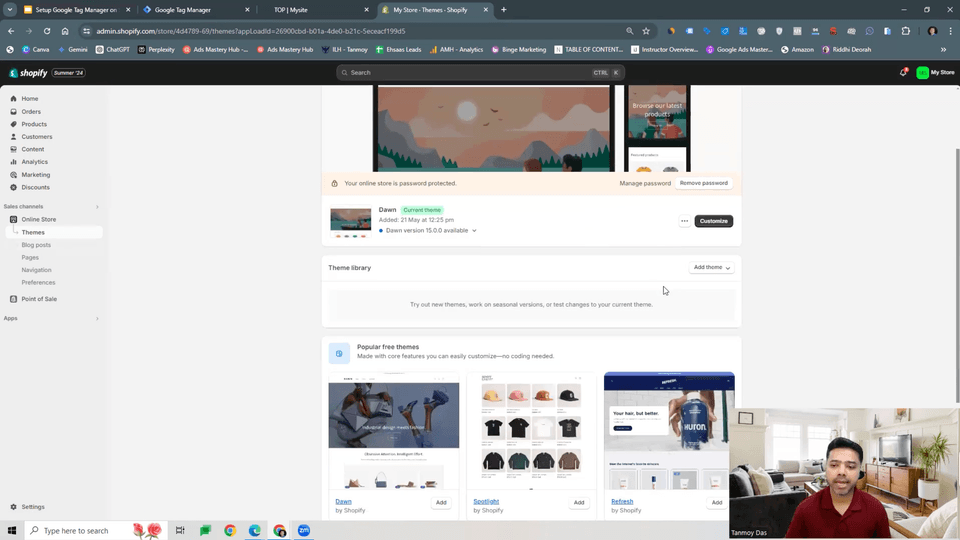Image resolution: width=960 pixels, height=540 pixels.
Task: Open the notifications bell
Action: [904, 72]
